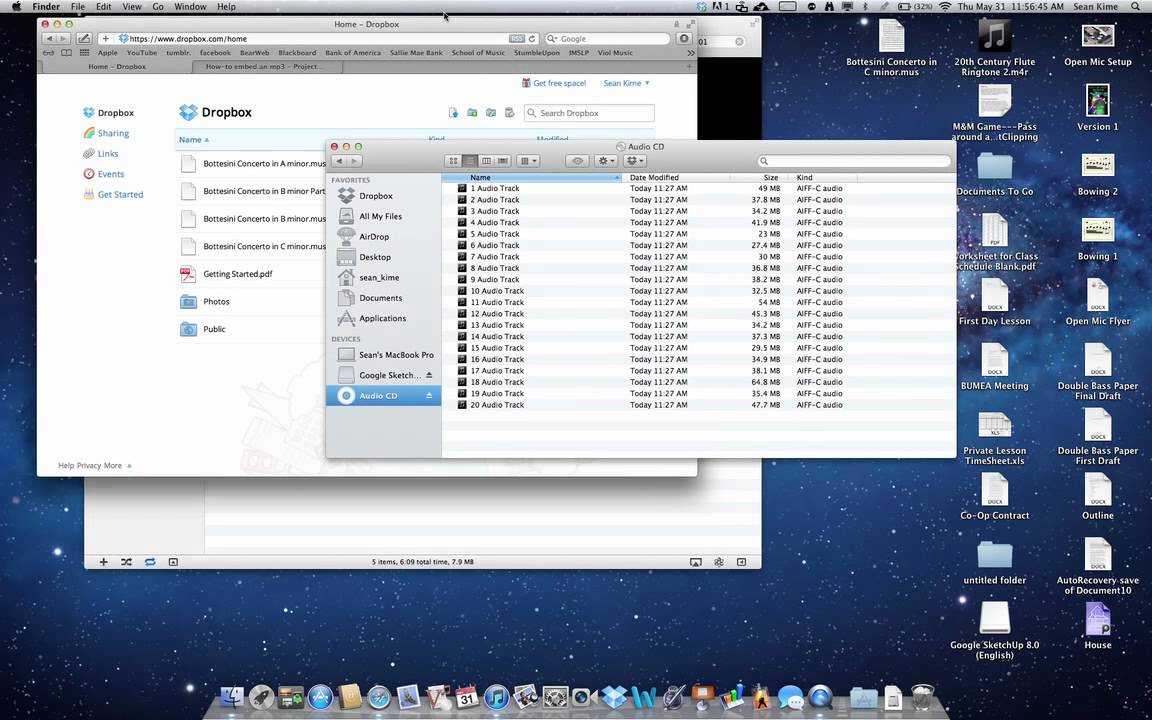Go back in the Audio CD Finder window

[x=339, y=161]
